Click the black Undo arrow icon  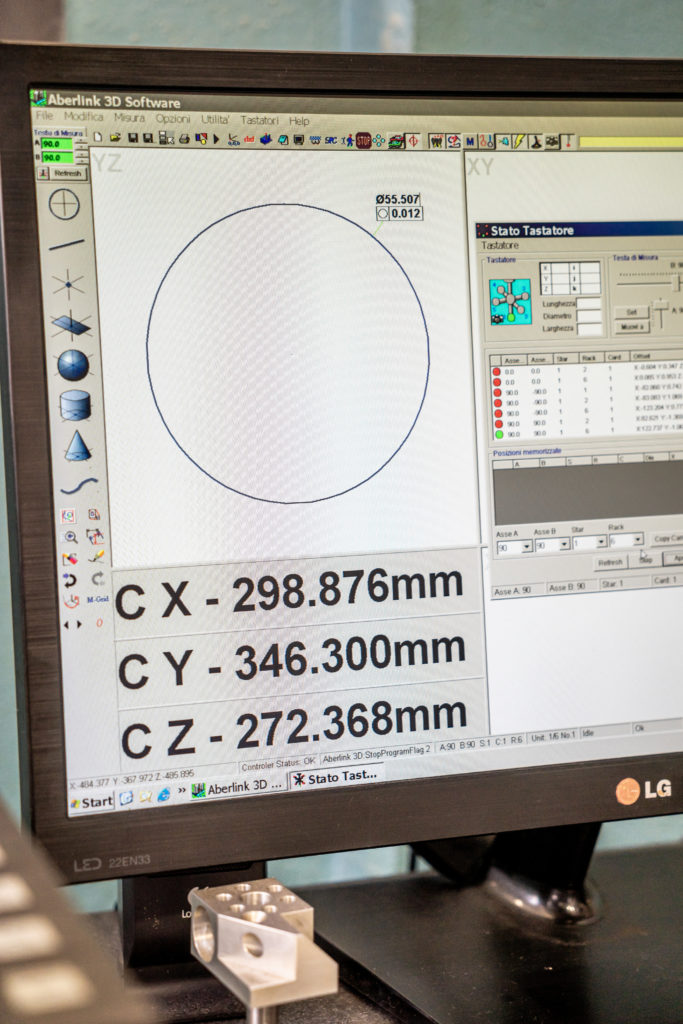click(x=69, y=580)
